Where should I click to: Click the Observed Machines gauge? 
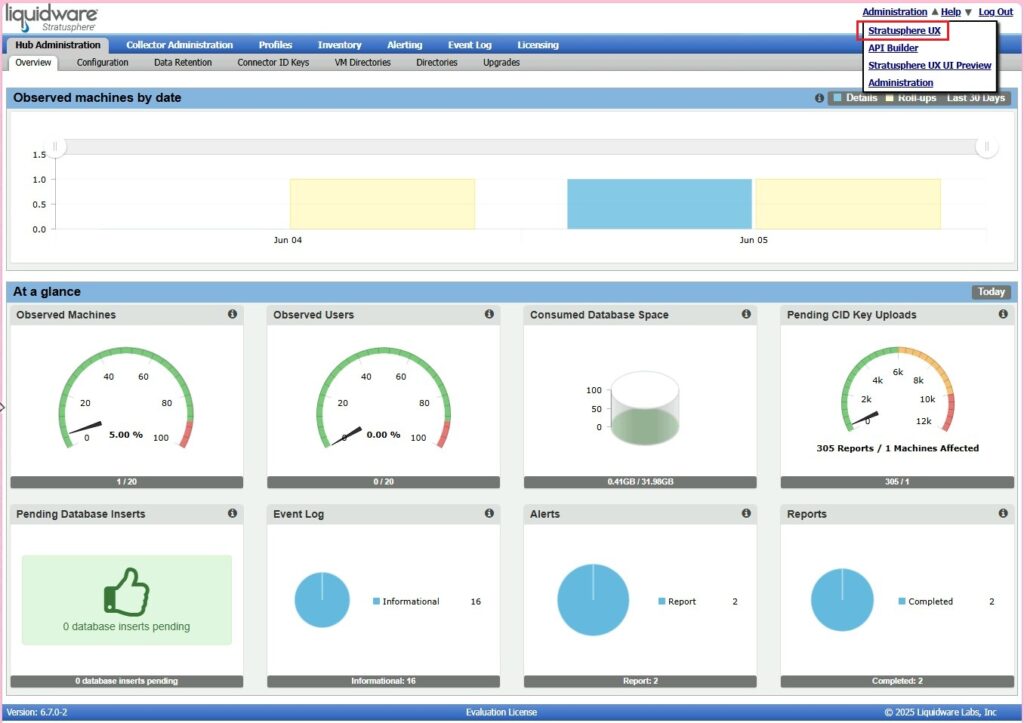126,398
